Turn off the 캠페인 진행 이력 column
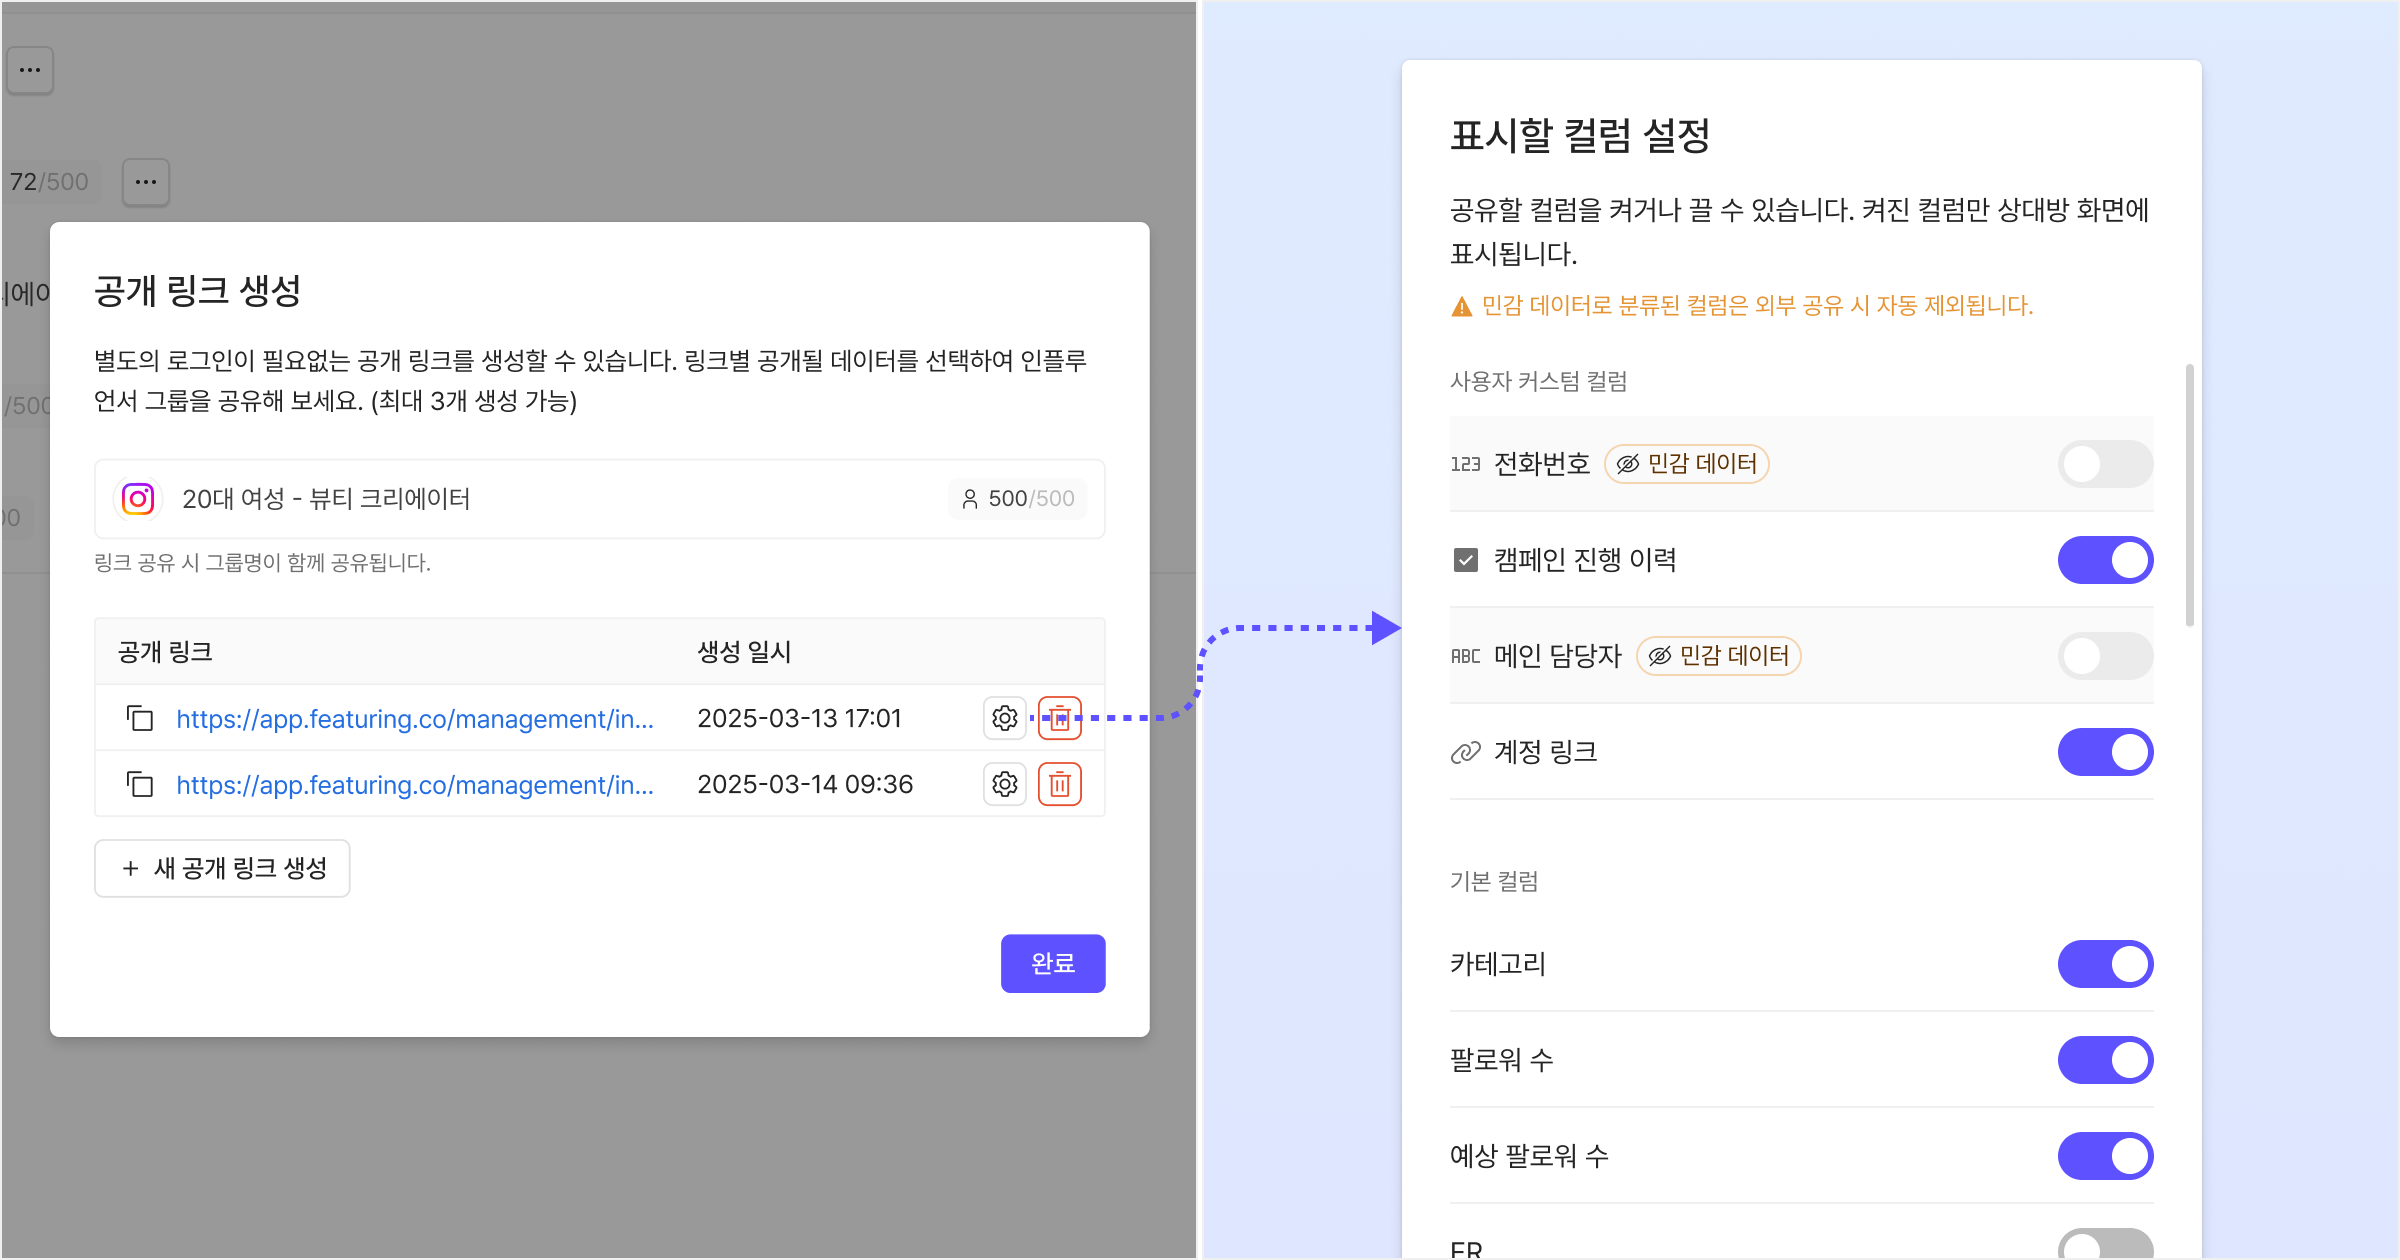2400x1260 pixels. point(2104,560)
